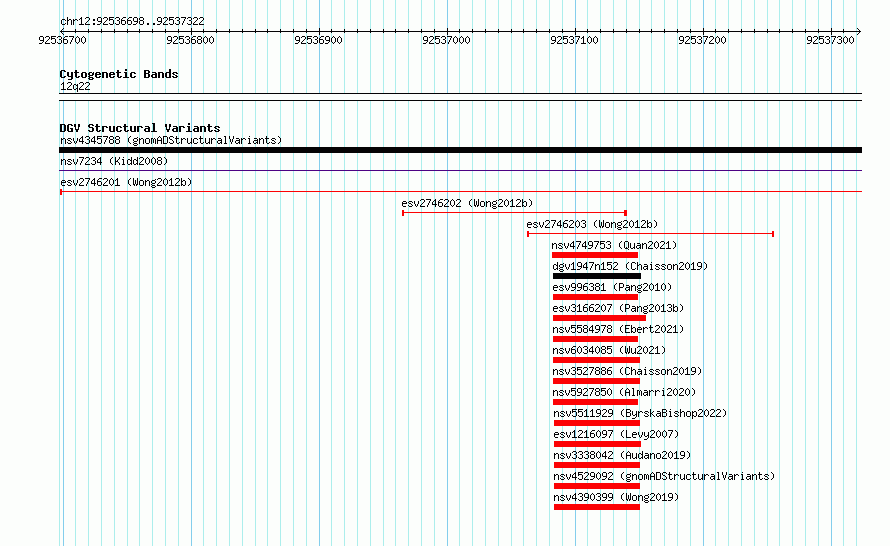Click the red bar under nsv3338042
Image resolution: width=890 pixels, height=546 pixels.
point(597,465)
